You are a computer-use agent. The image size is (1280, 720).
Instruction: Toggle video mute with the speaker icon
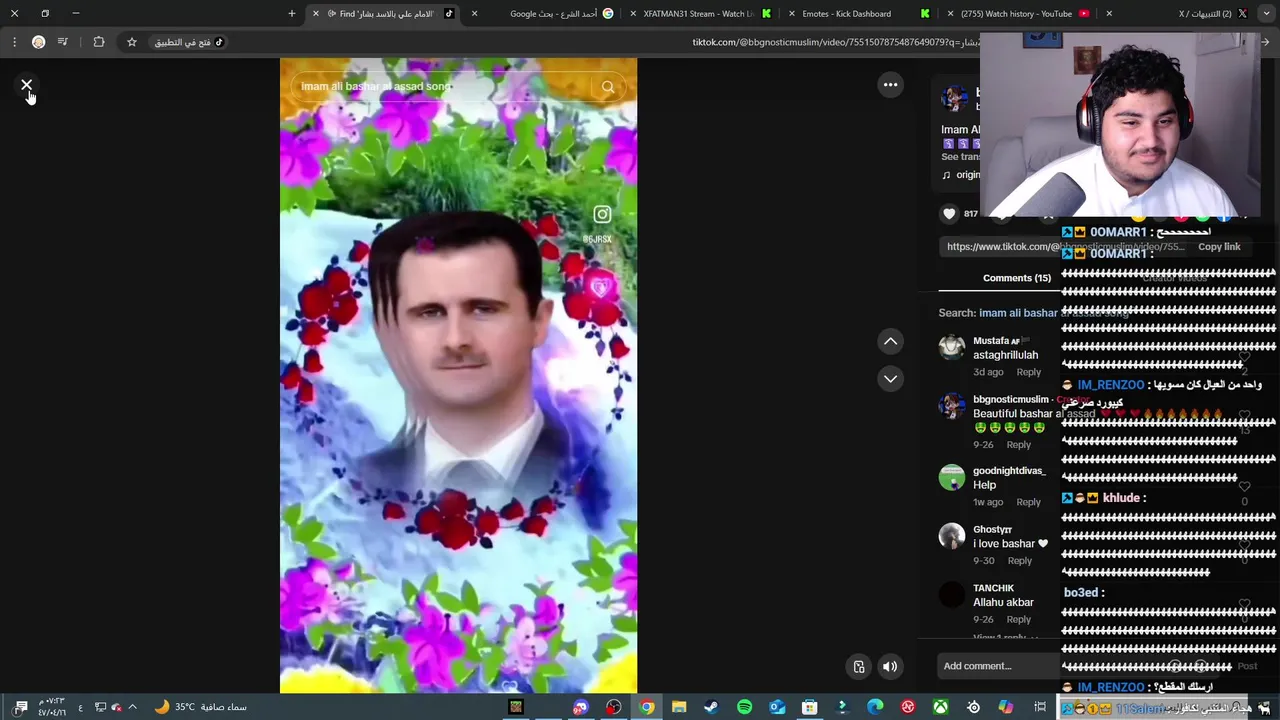[x=889, y=667]
